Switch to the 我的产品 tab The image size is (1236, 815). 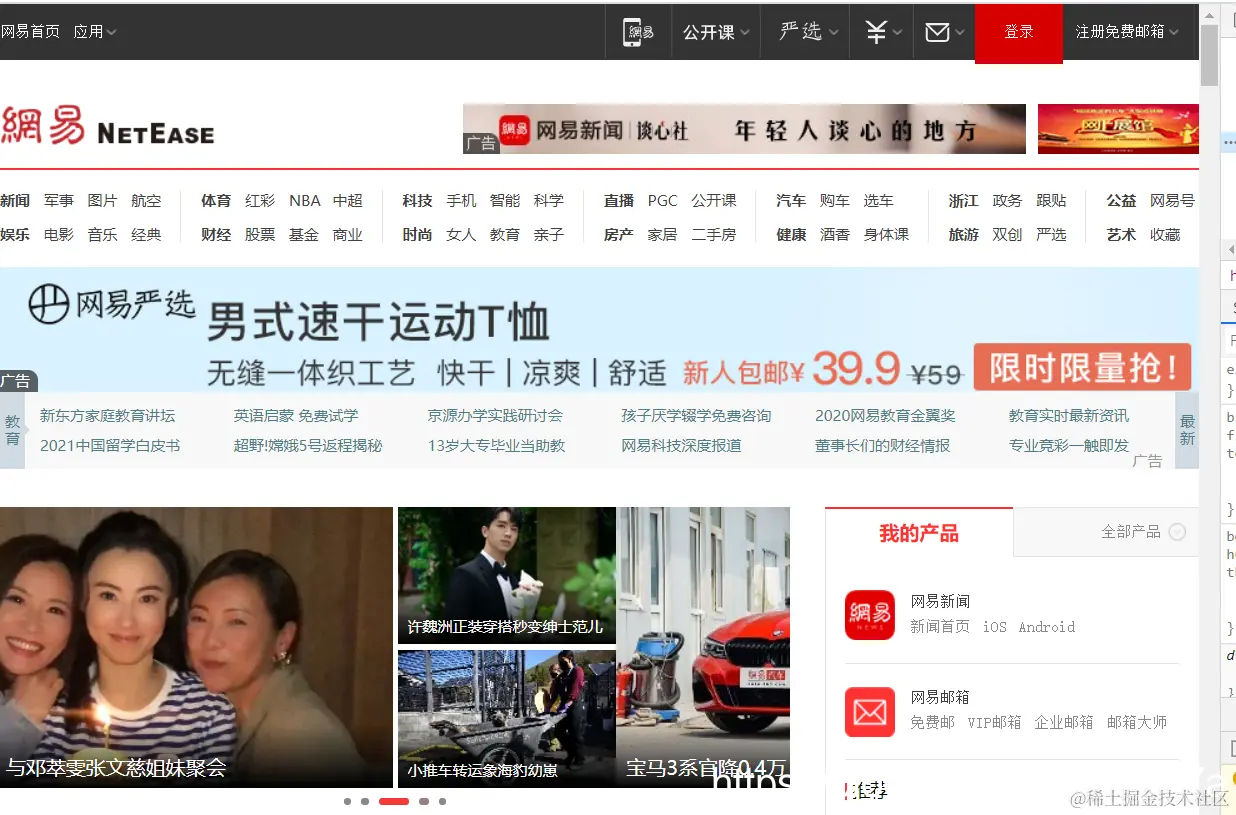pyautogui.click(x=918, y=533)
